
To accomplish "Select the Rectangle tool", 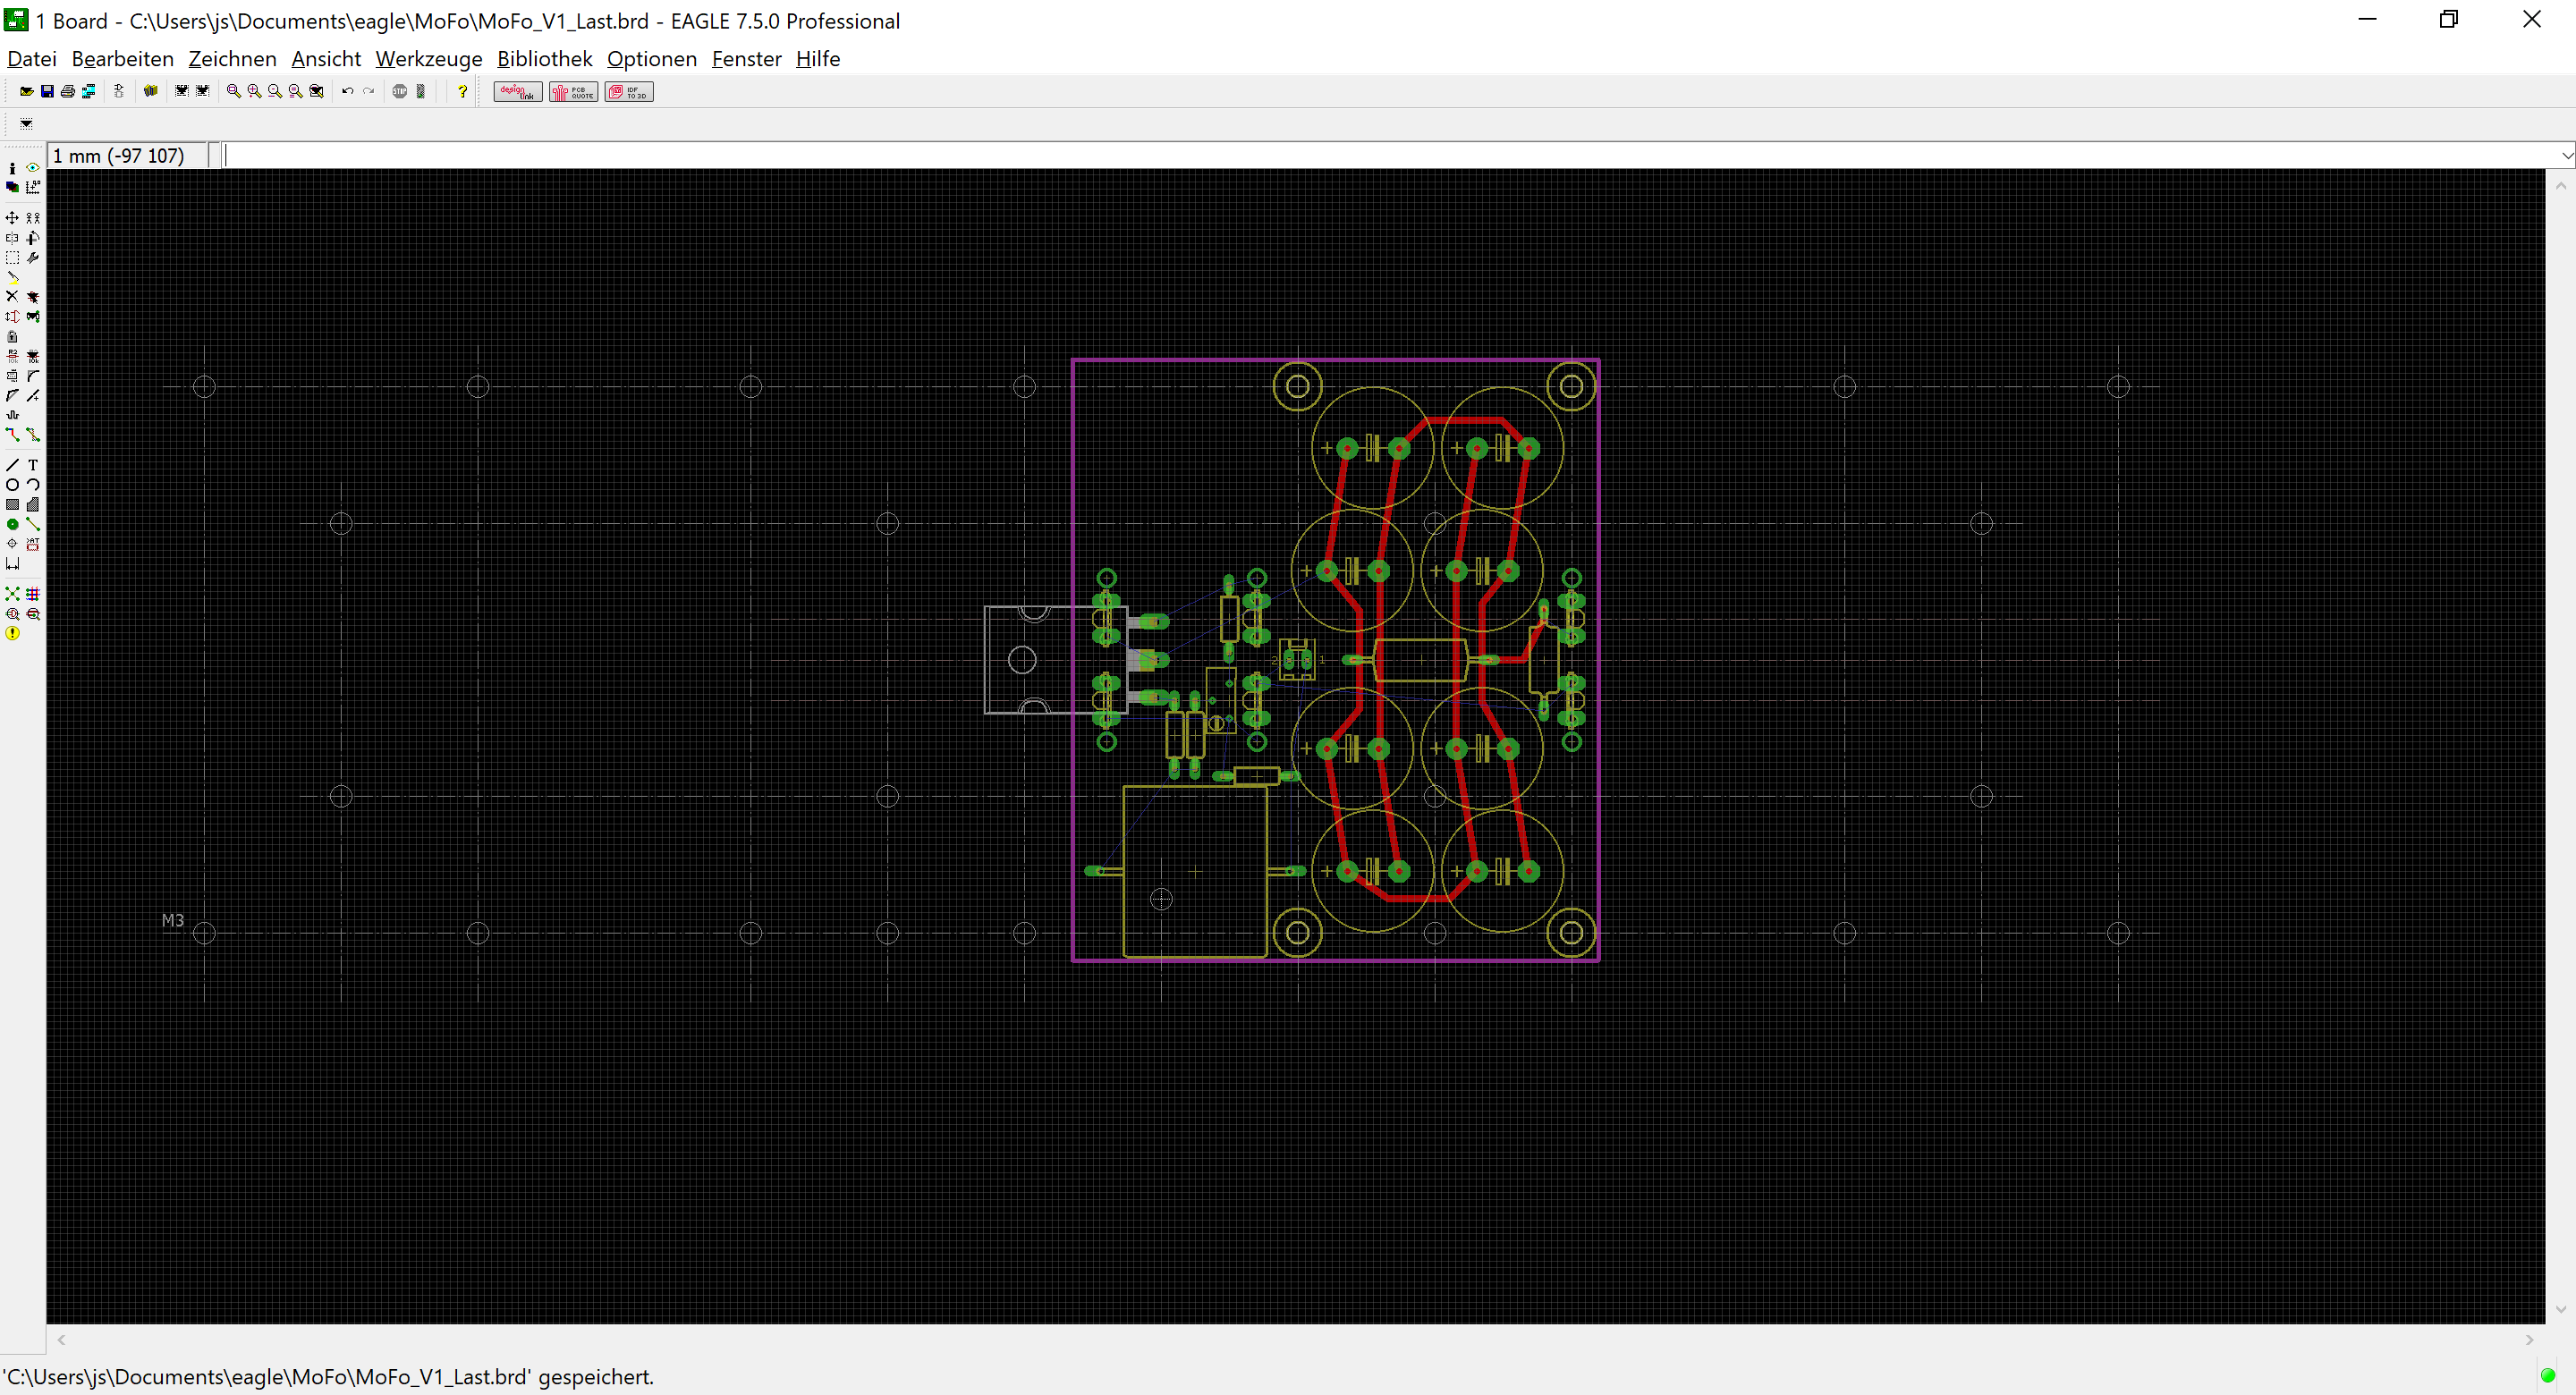I will click(x=12, y=505).
